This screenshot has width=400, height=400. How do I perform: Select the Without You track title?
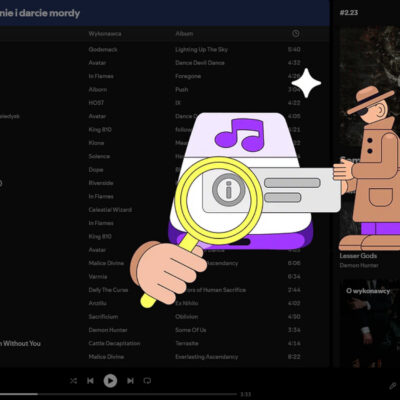20,343
